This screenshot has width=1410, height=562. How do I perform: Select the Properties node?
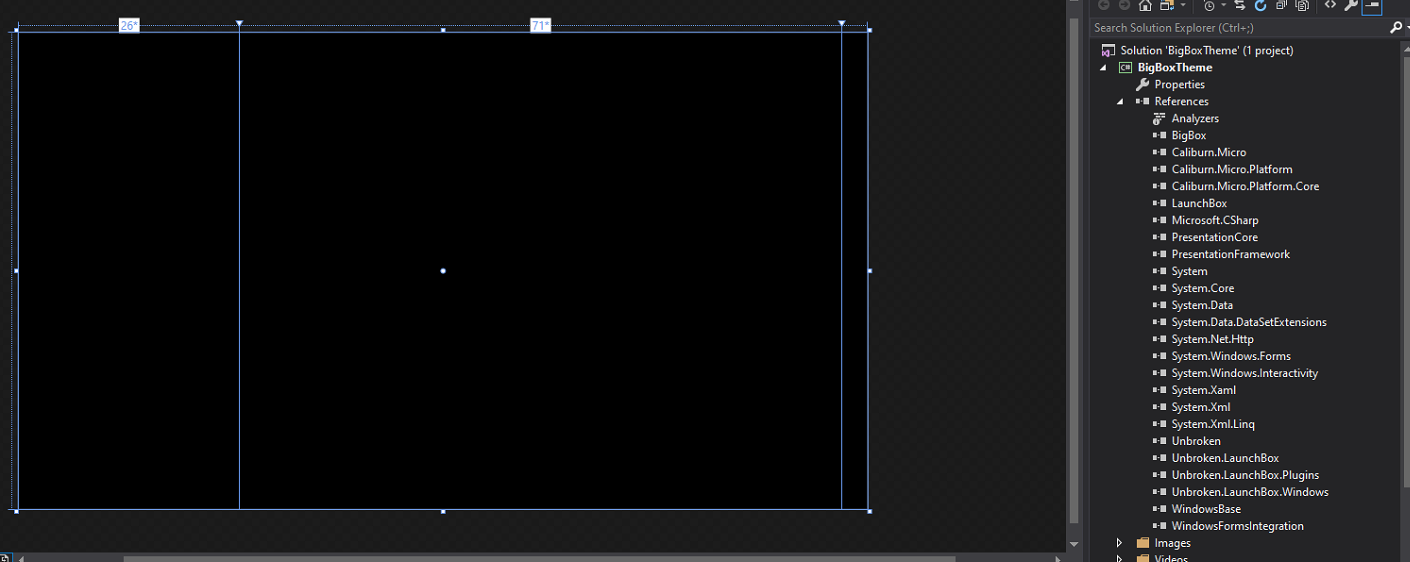[1179, 85]
